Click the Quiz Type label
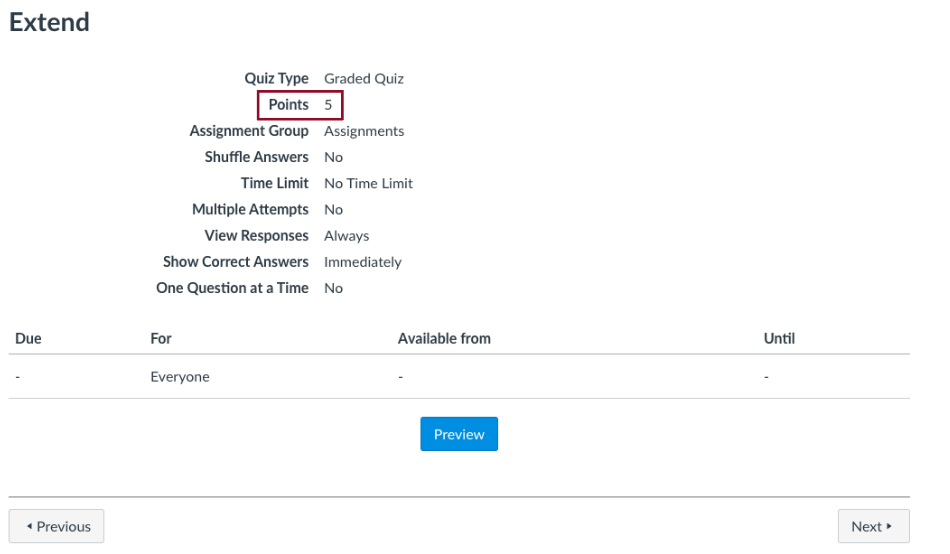950x554 pixels. 276,78
